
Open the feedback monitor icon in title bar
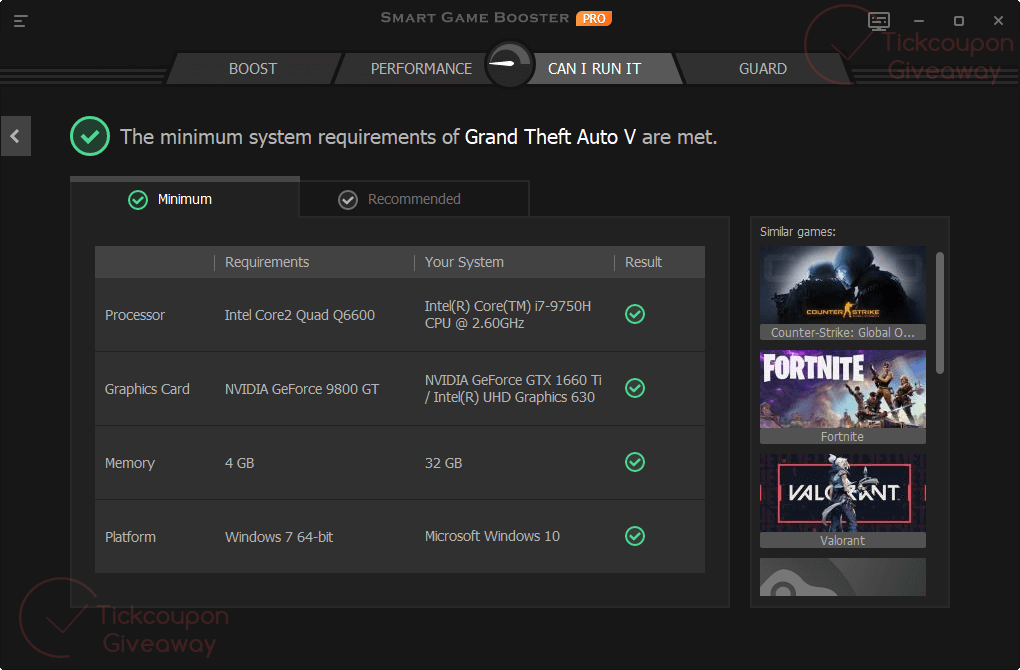pyautogui.click(x=879, y=21)
